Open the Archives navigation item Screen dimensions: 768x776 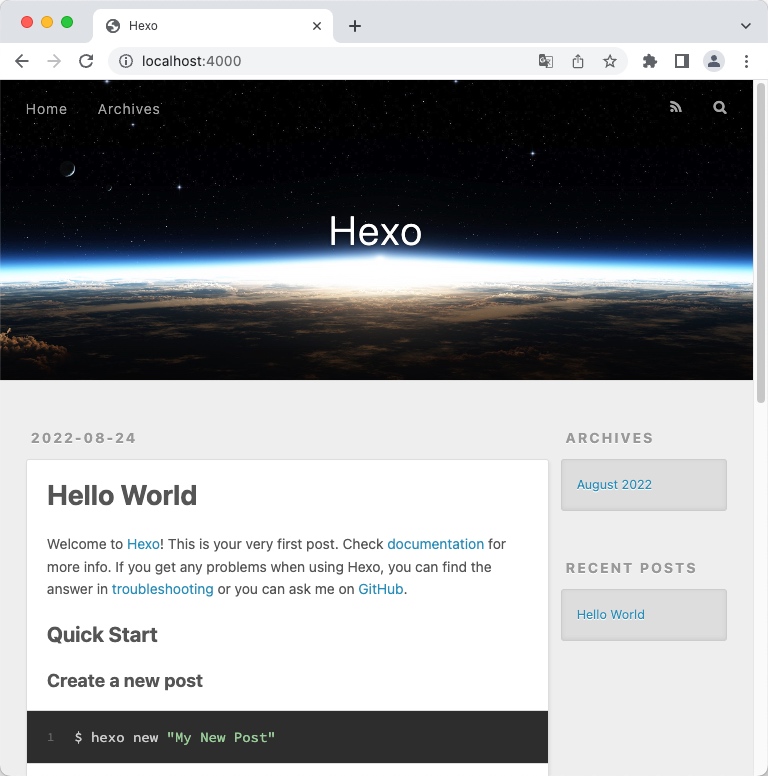(x=129, y=109)
